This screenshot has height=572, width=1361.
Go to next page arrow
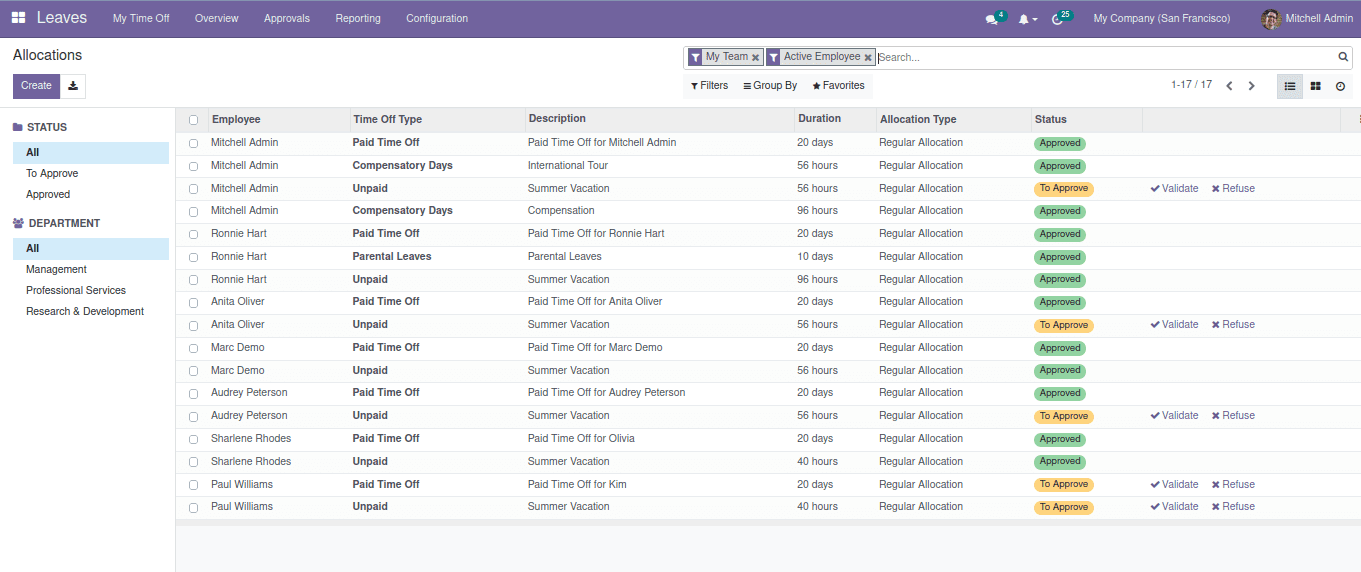point(1251,86)
